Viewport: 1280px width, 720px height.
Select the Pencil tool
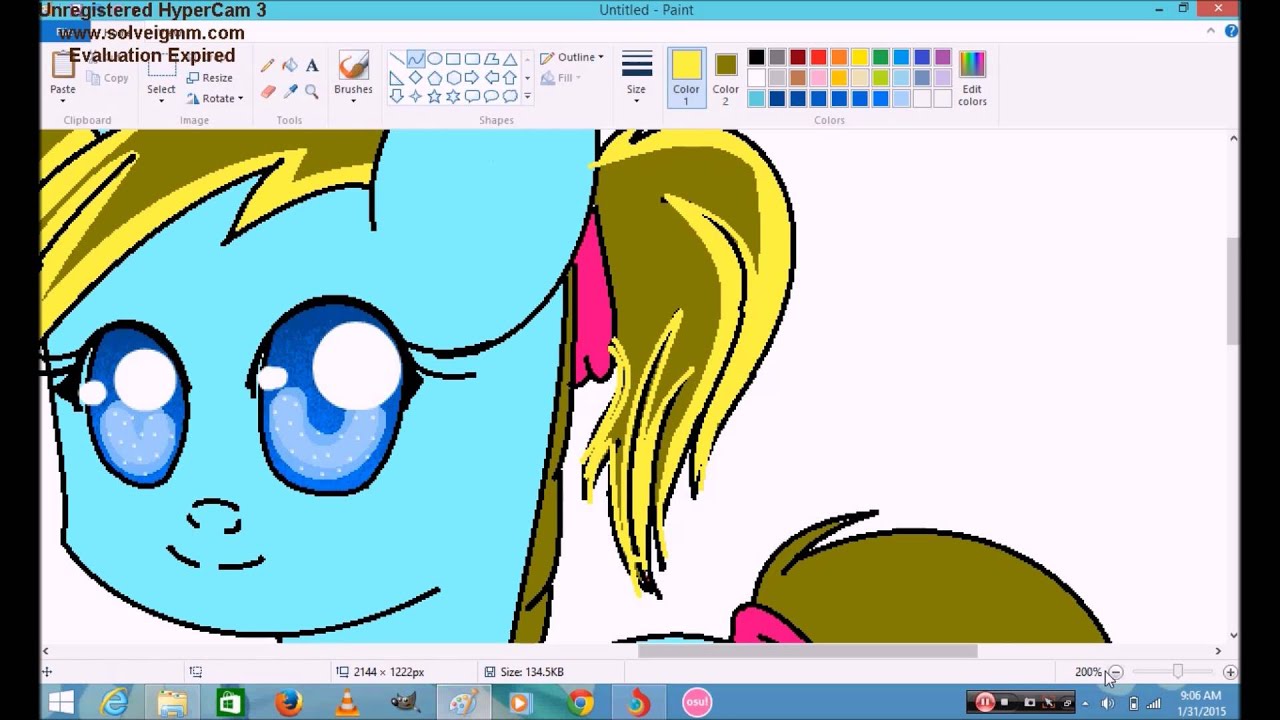[x=267, y=66]
